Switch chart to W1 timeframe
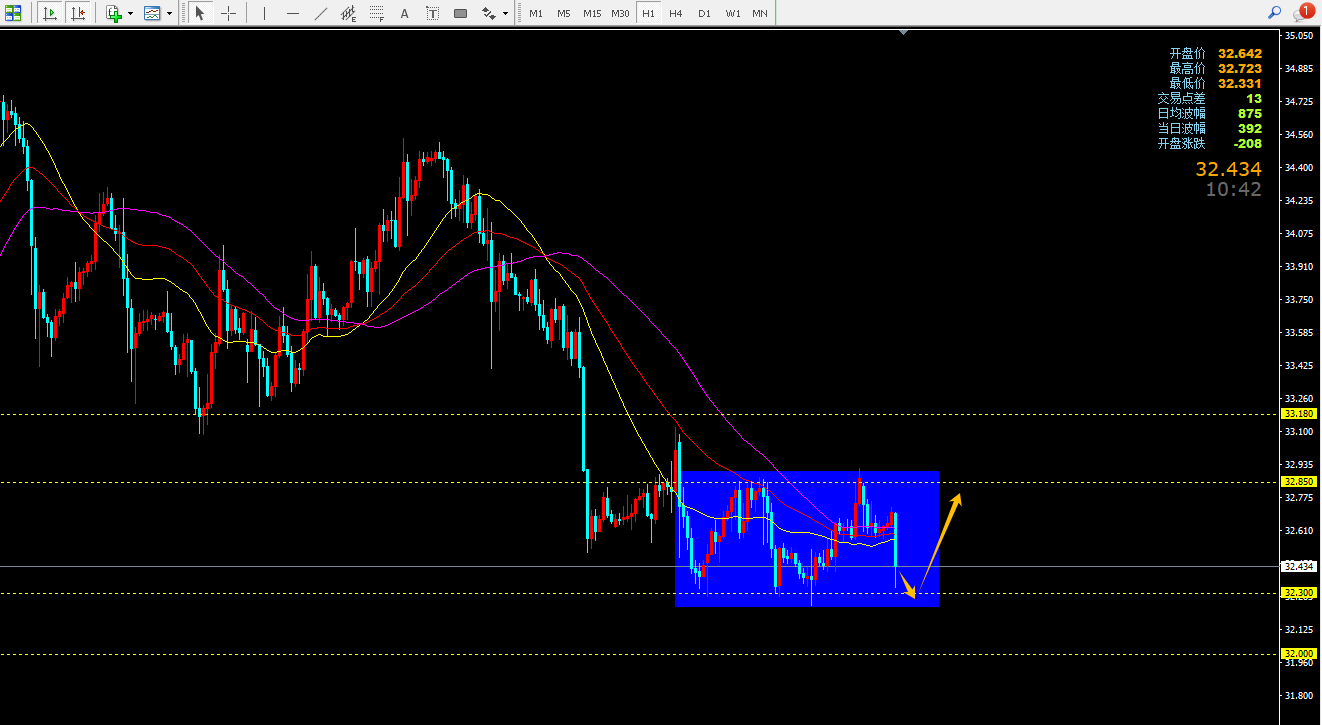 (x=733, y=14)
